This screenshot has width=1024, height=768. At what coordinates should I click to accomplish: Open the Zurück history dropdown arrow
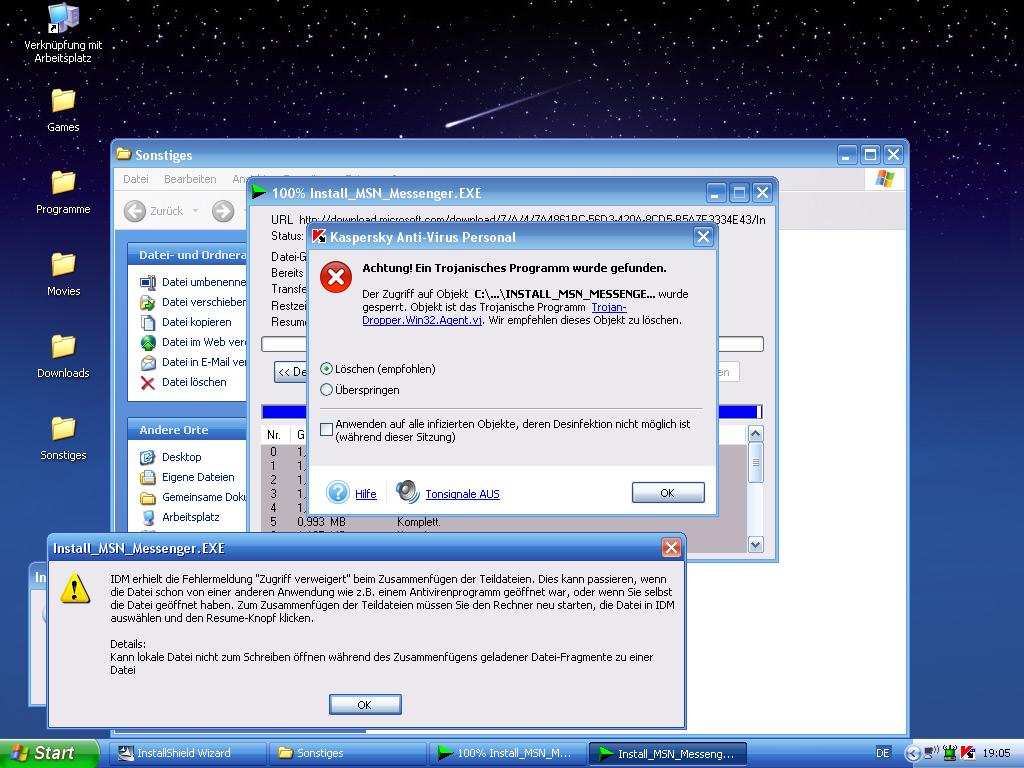coord(195,211)
